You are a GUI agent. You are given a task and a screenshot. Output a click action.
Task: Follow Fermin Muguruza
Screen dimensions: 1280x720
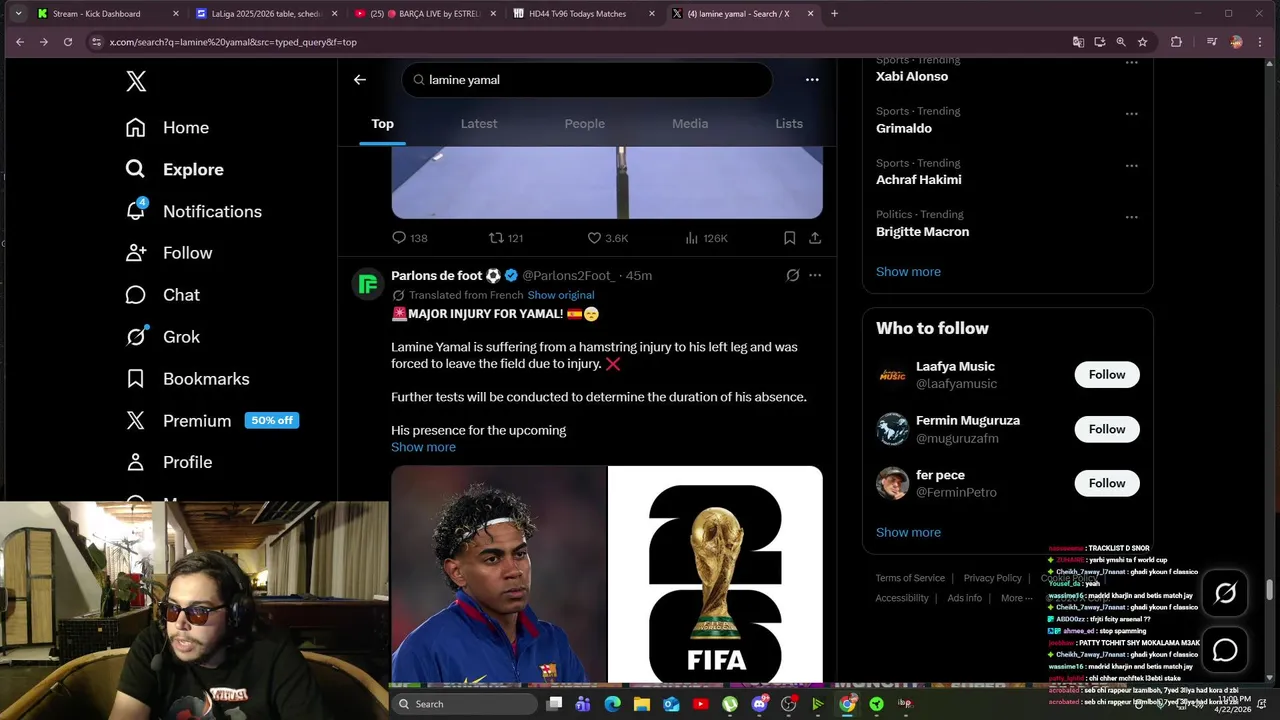click(x=1107, y=429)
